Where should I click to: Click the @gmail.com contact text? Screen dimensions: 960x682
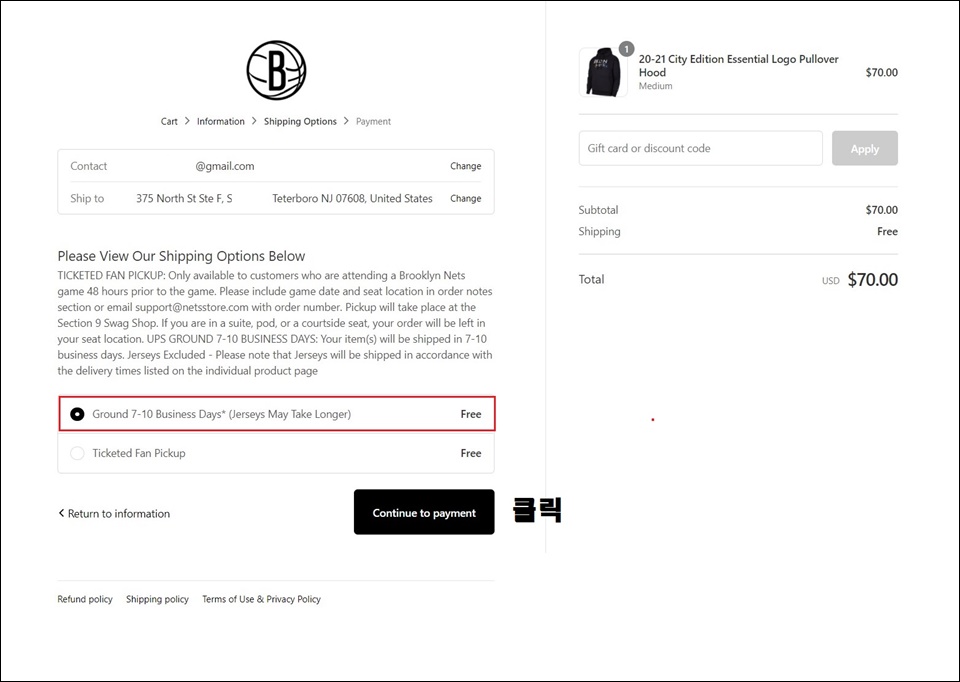(225, 166)
